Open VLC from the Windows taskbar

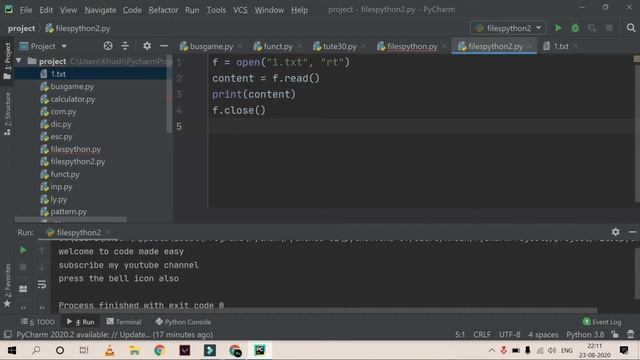pos(109,350)
